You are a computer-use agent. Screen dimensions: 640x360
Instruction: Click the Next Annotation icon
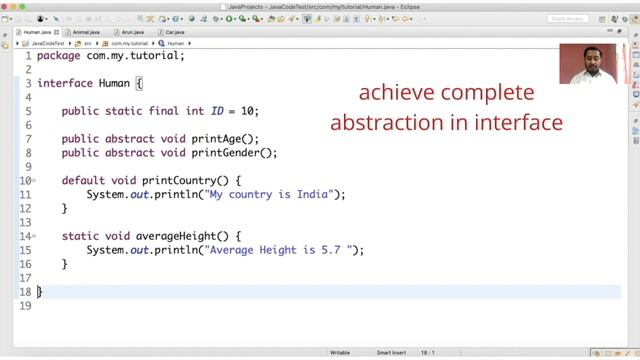pos(367,19)
